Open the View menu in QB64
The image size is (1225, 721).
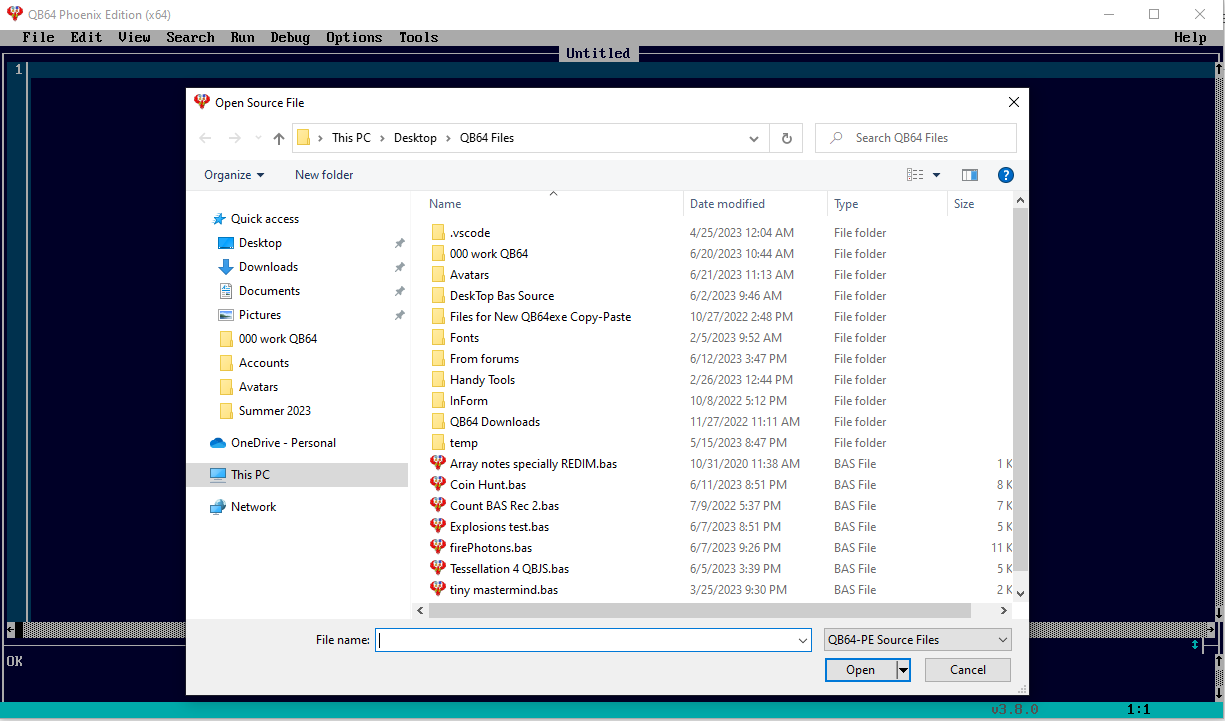click(134, 38)
